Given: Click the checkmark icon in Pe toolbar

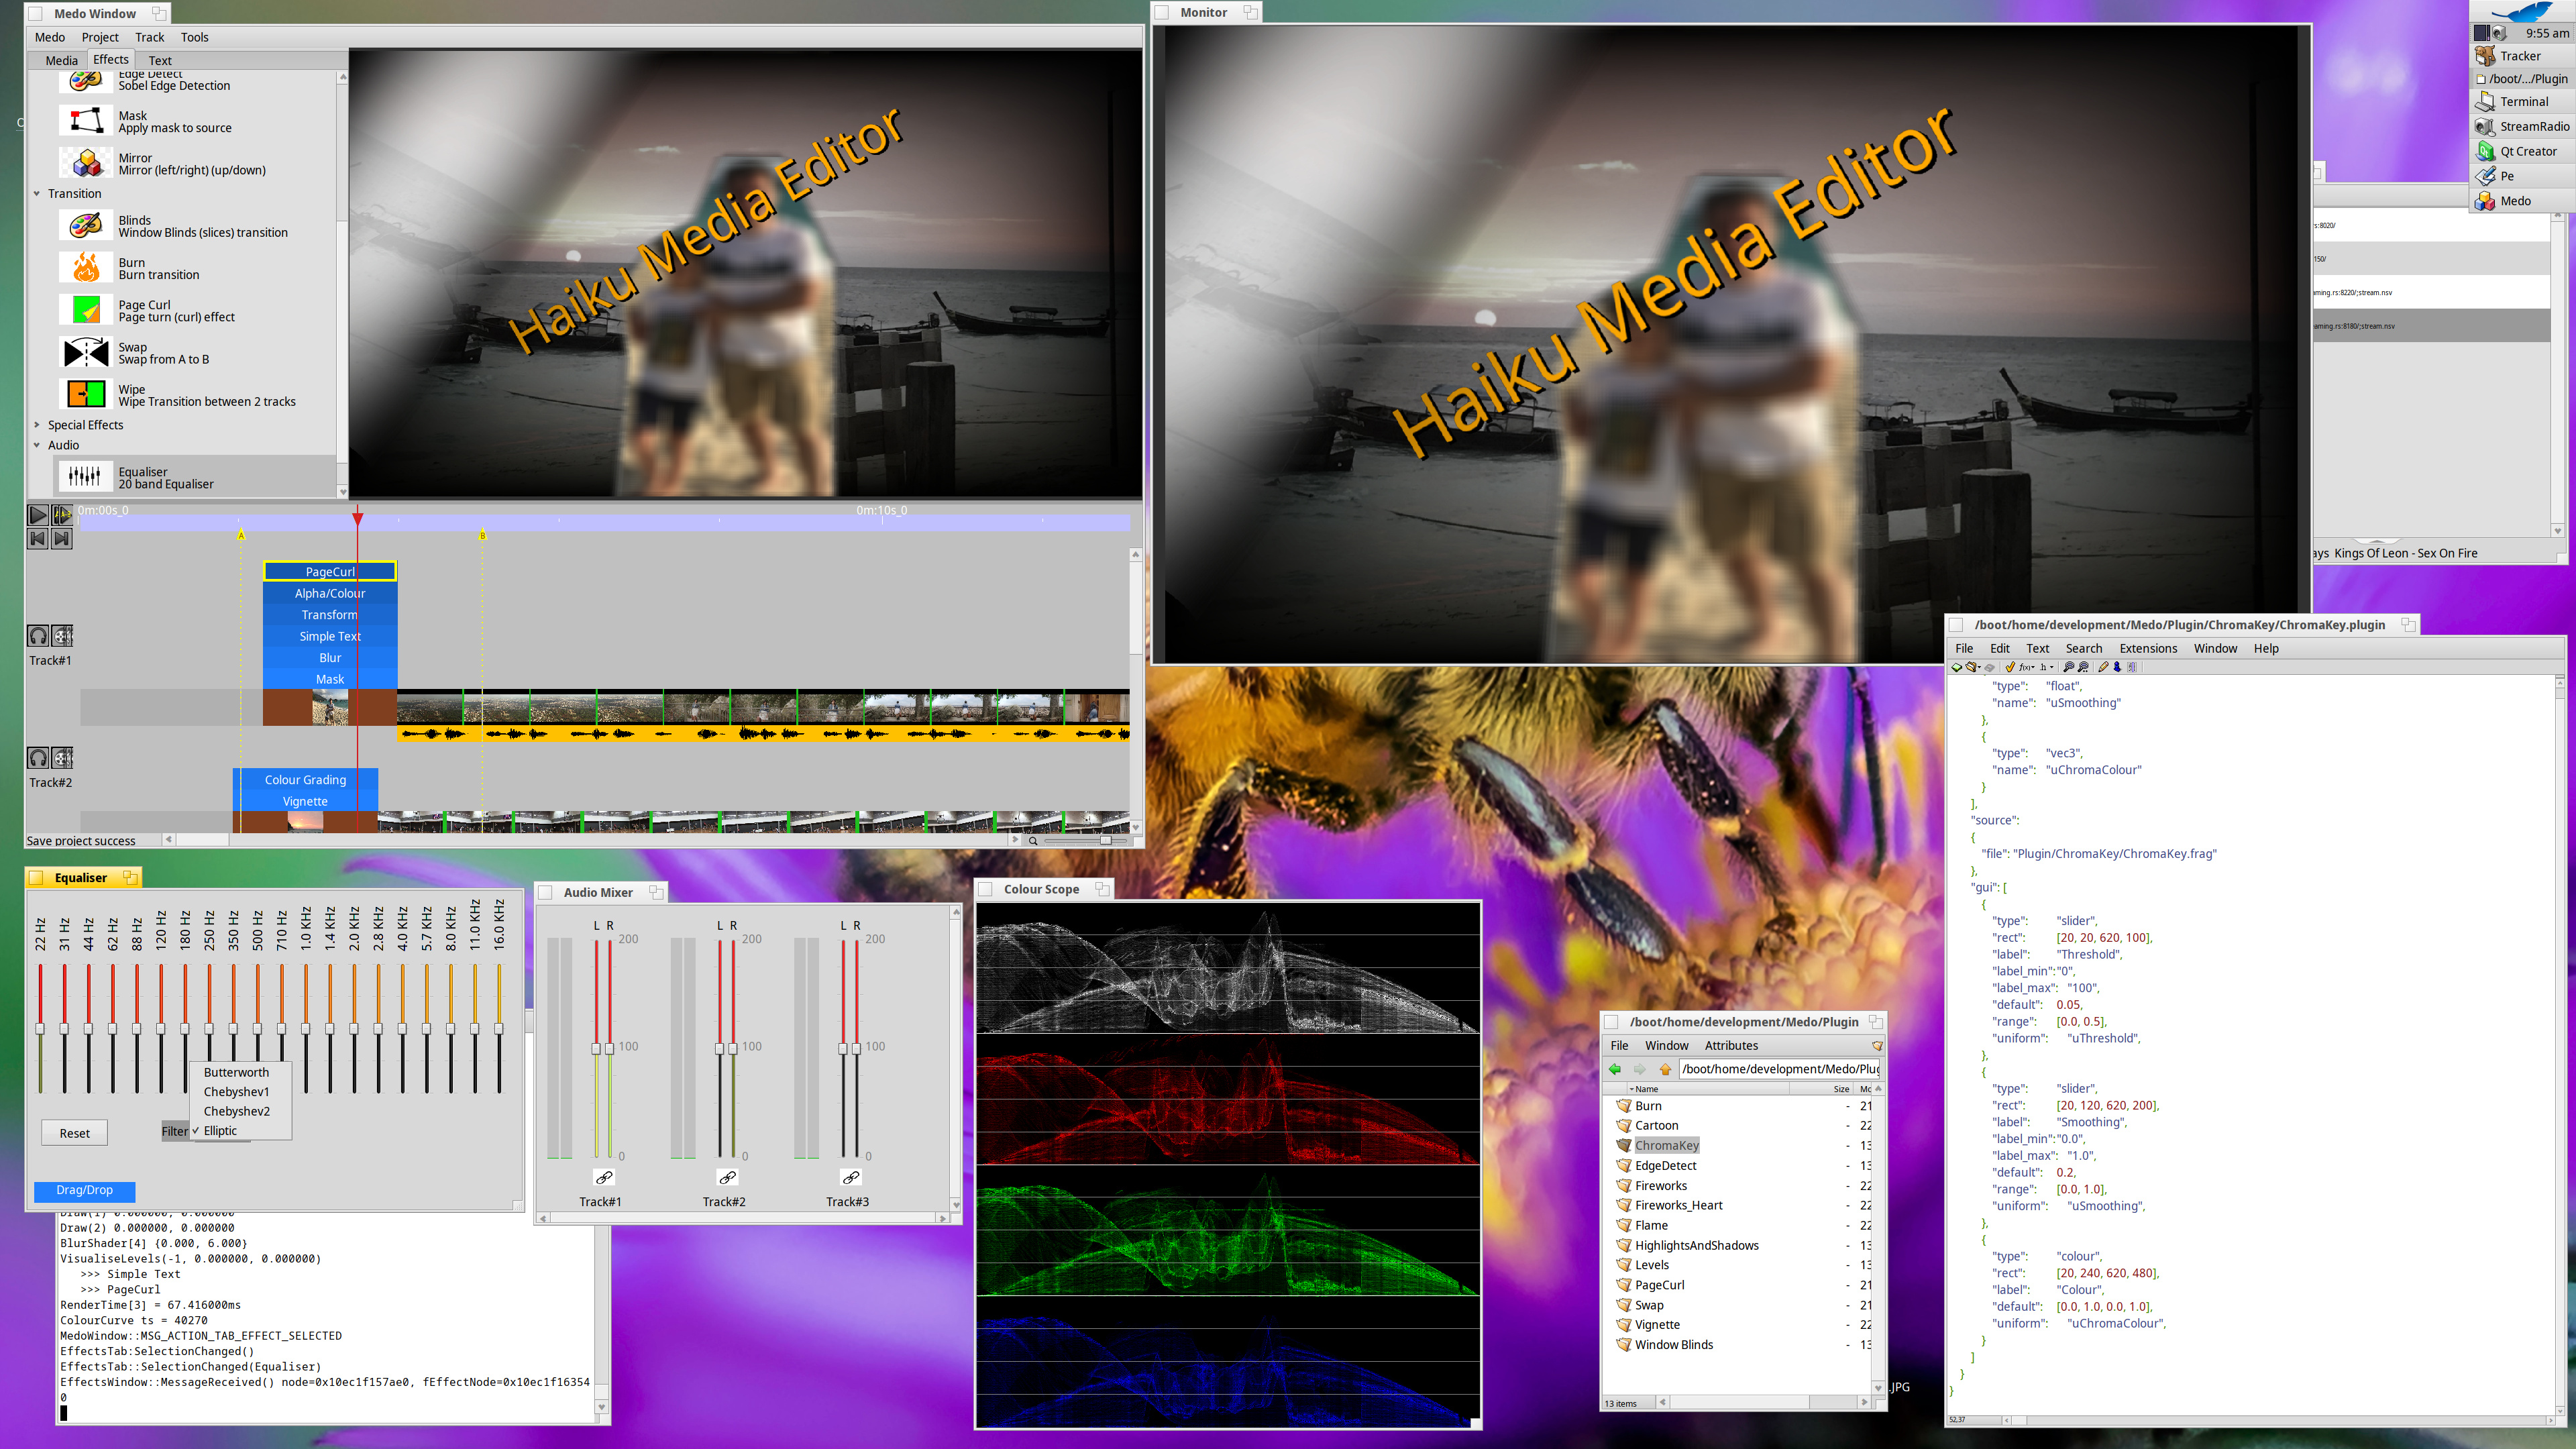Looking at the screenshot, I should pyautogui.click(x=2010, y=667).
